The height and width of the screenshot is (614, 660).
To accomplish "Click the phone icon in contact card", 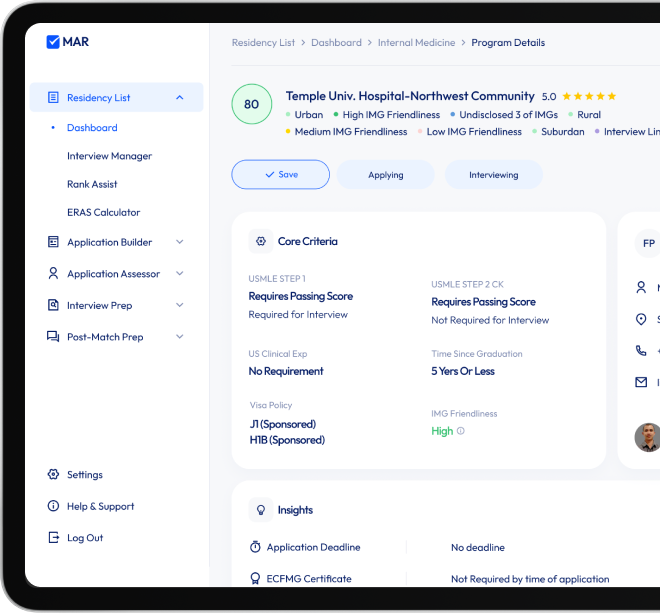I will click(x=641, y=351).
